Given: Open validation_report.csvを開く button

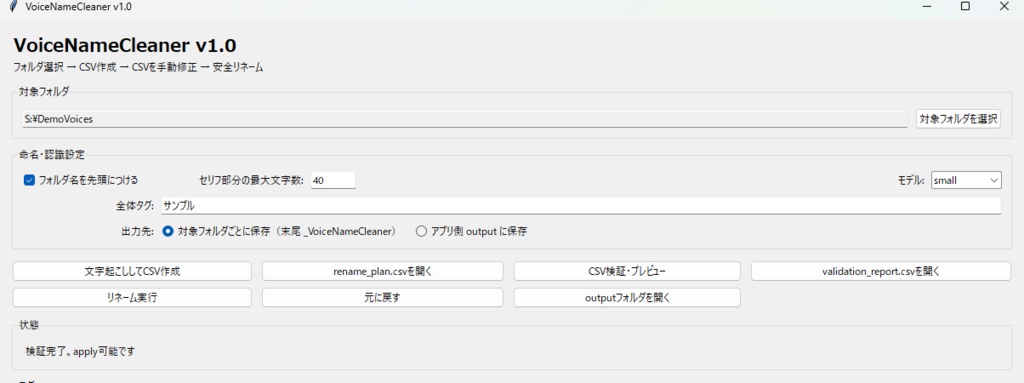Looking at the screenshot, I should [x=881, y=271].
